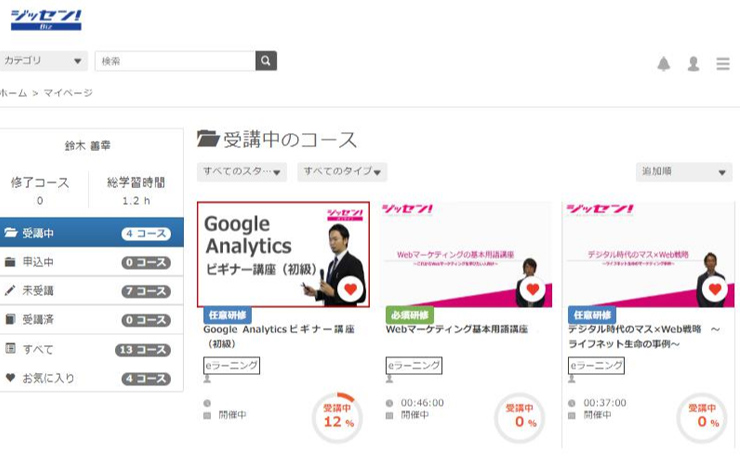Click the 任意研修 tag on デジタル時代 course
The width and height of the screenshot is (740, 456).
click(592, 315)
